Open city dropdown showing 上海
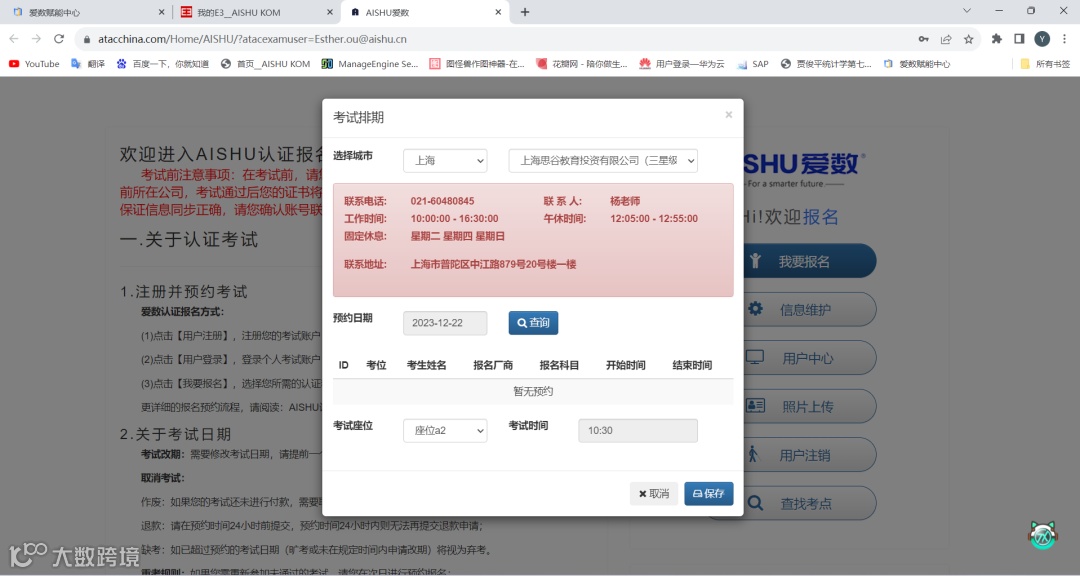 point(445,161)
